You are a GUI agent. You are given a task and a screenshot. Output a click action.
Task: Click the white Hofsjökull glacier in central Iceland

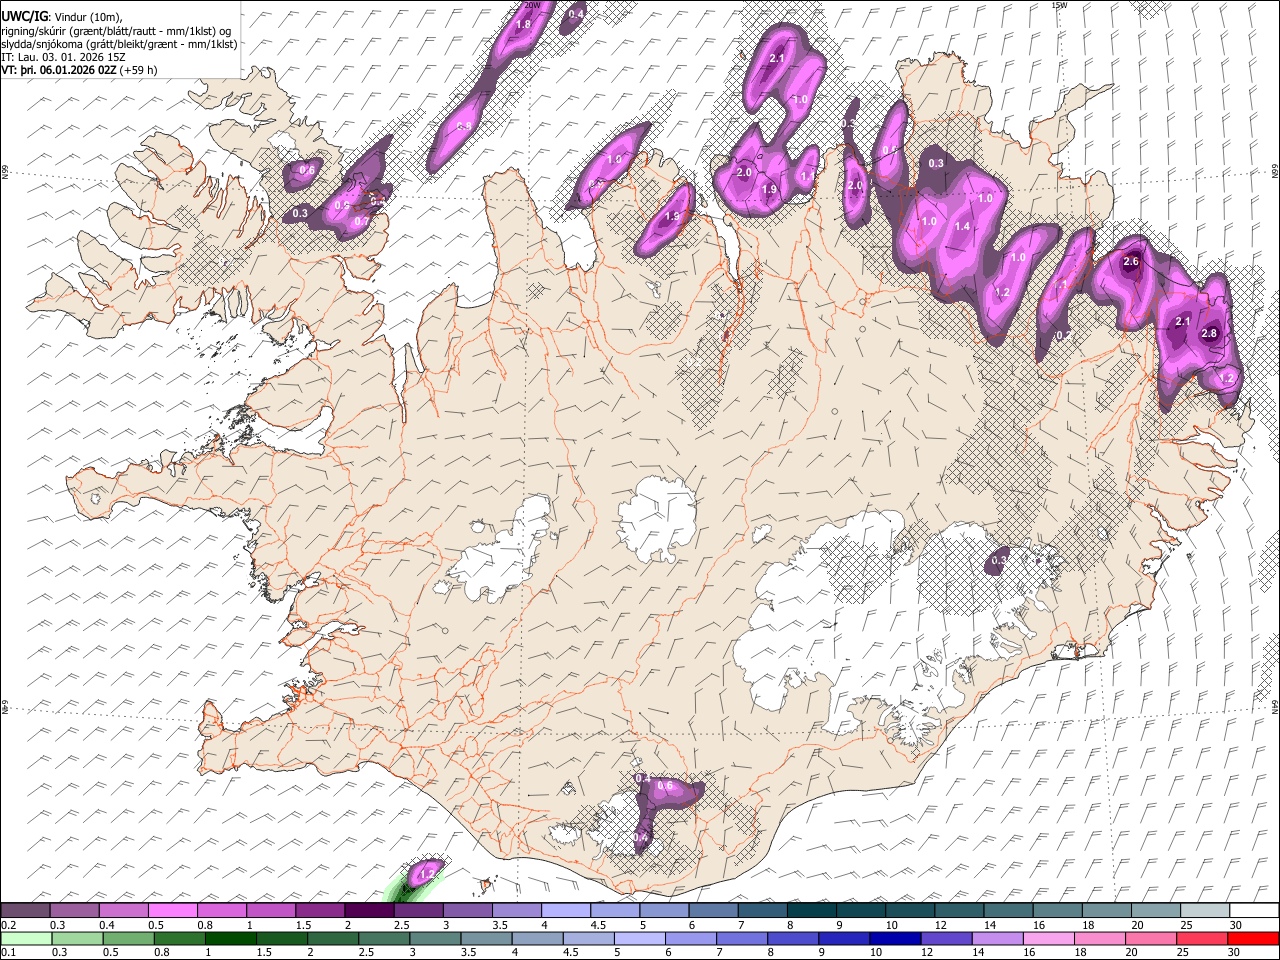[657, 517]
